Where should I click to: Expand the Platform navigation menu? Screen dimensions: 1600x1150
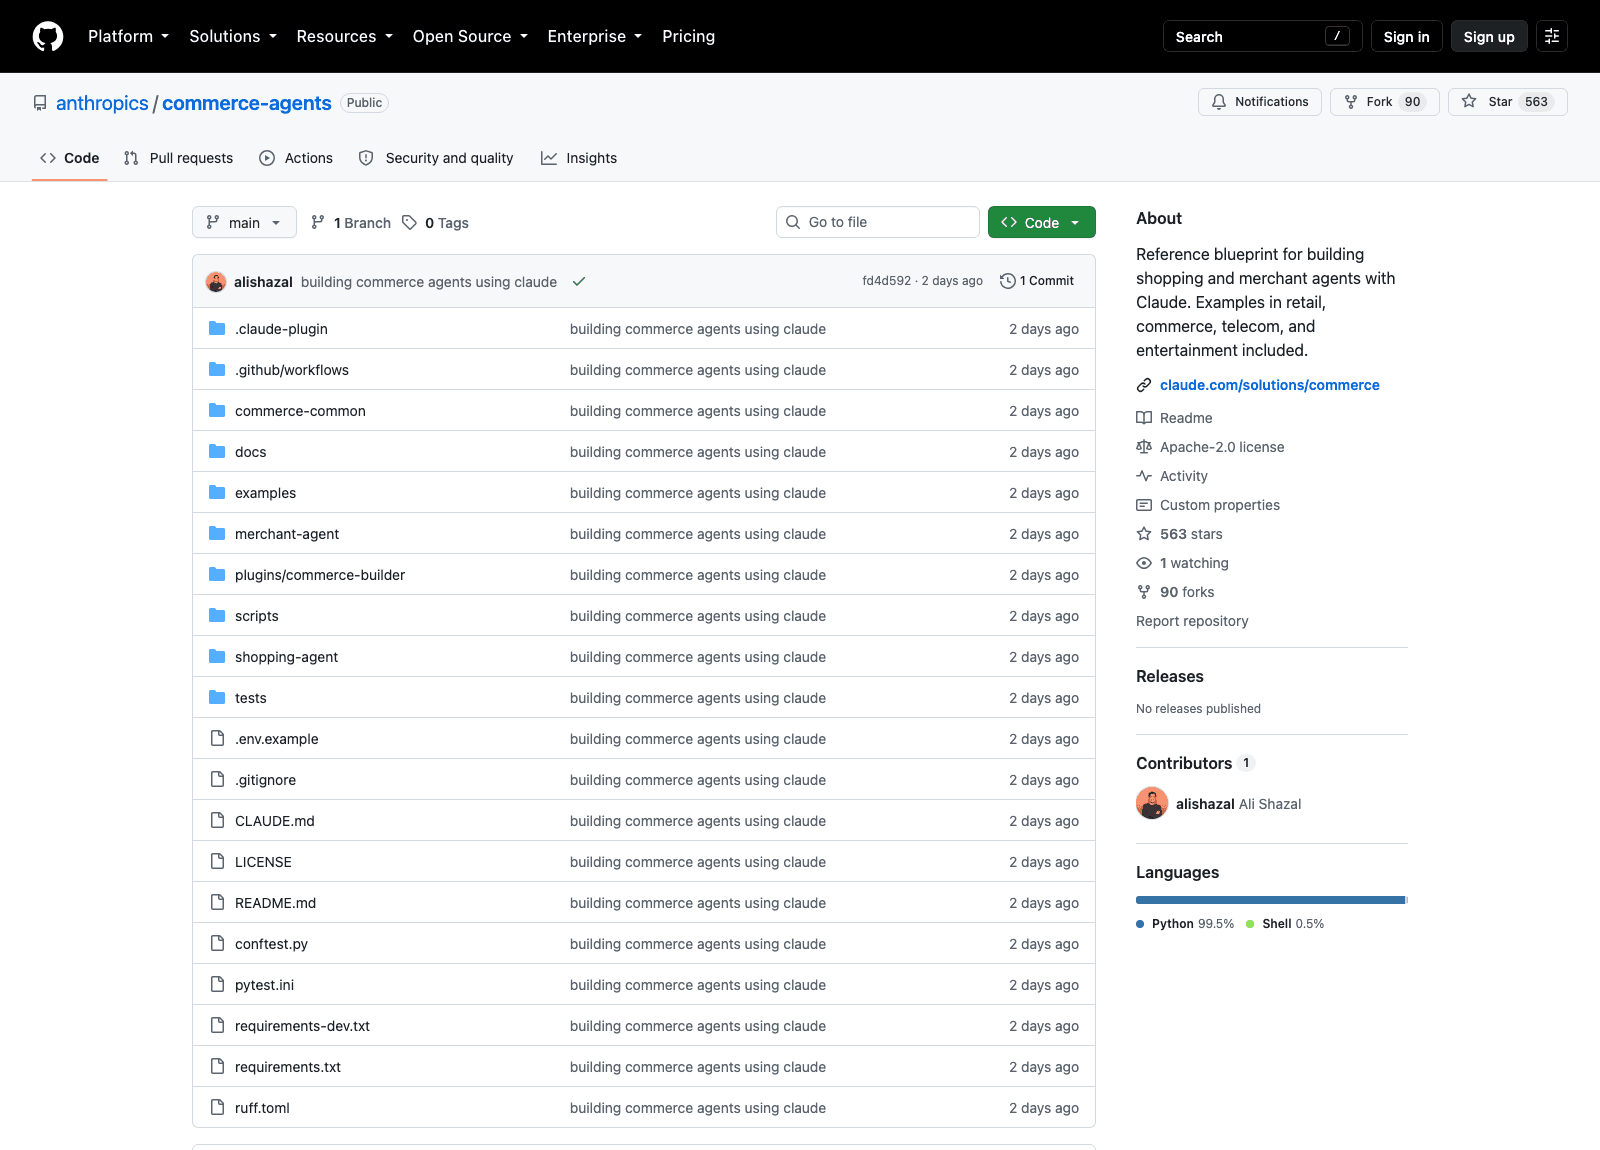point(128,36)
